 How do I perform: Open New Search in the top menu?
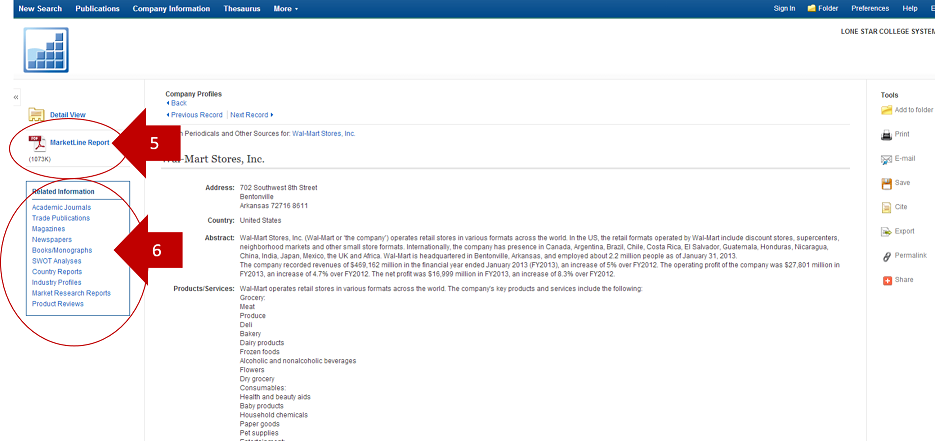40,8
